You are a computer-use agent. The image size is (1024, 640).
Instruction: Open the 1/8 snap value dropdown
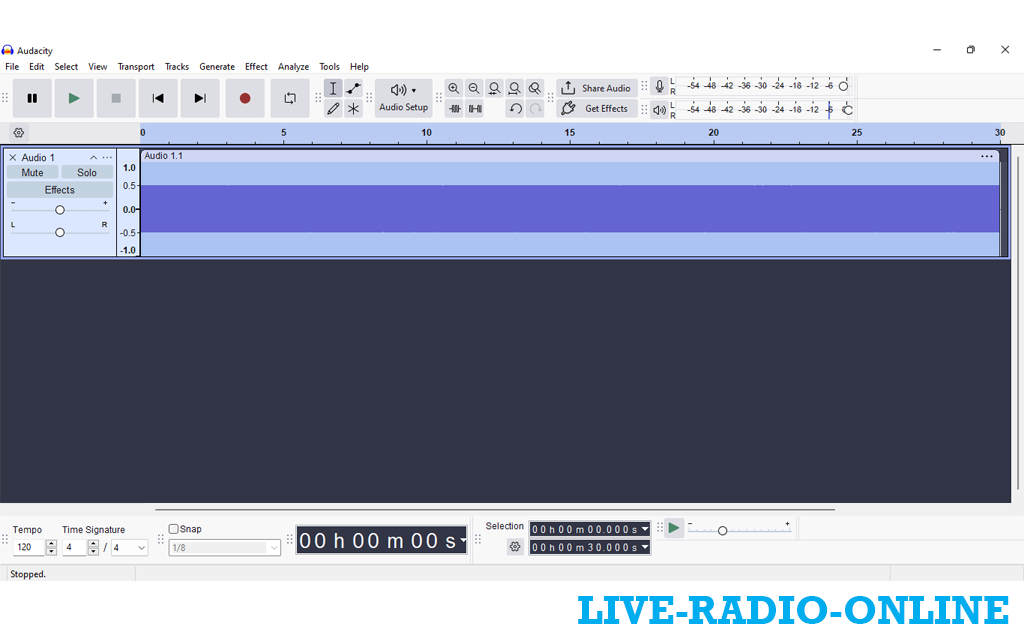pos(225,547)
